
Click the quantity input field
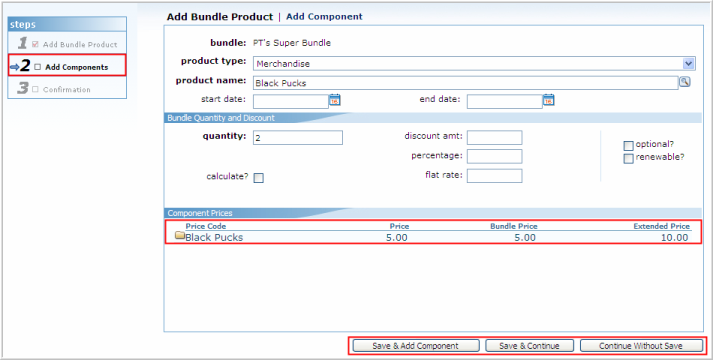point(298,138)
